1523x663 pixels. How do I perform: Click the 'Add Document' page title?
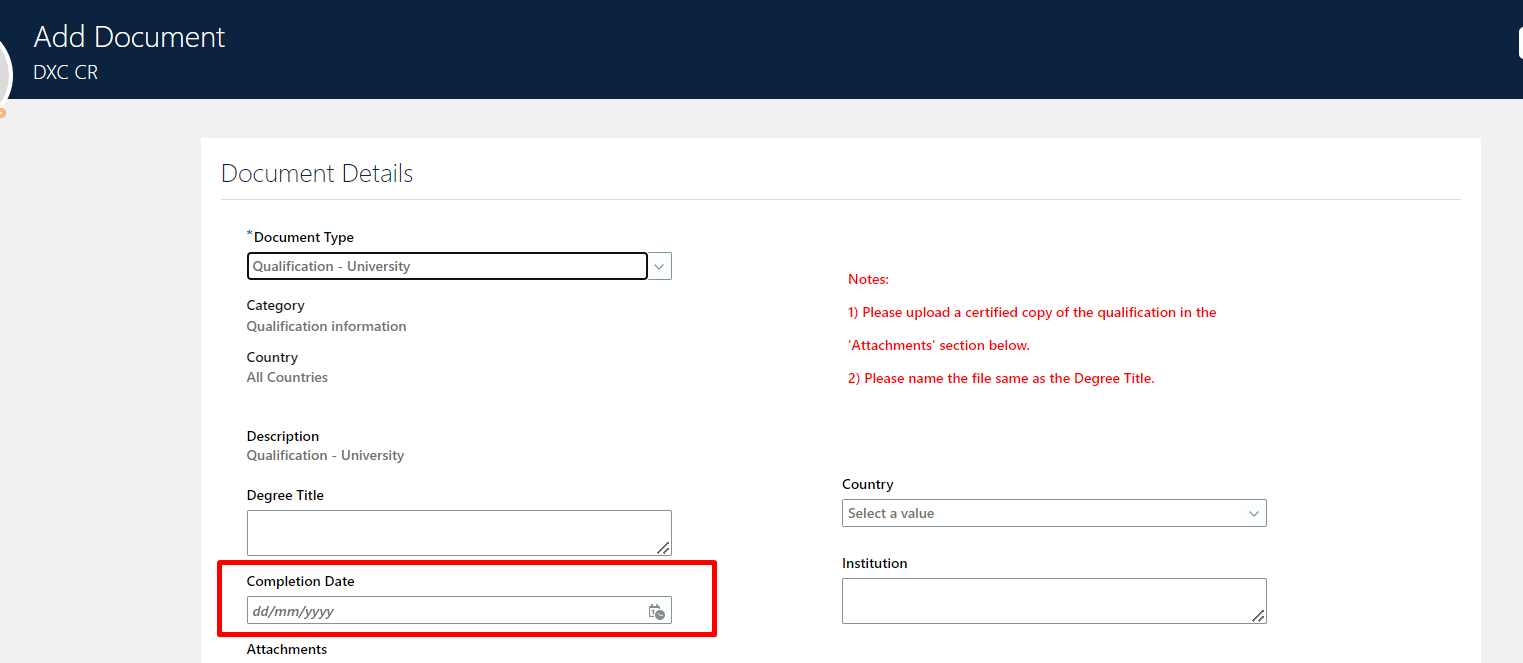[x=129, y=37]
